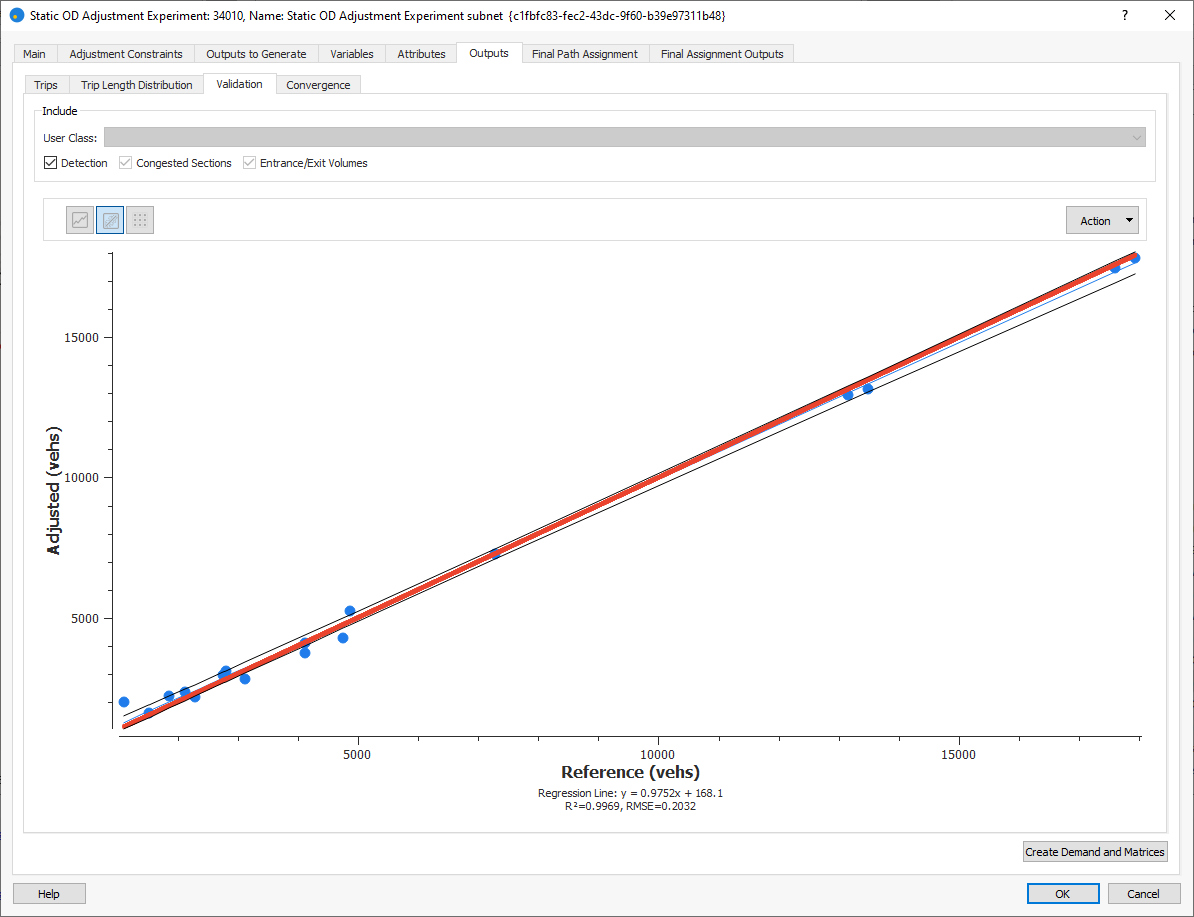
Task: Toggle the Congested Sections checkbox
Action: tap(126, 163)
